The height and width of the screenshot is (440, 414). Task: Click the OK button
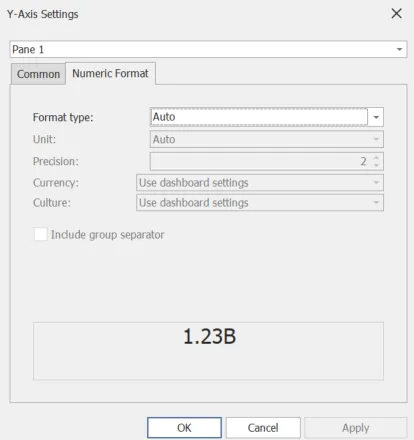(184, 428)
